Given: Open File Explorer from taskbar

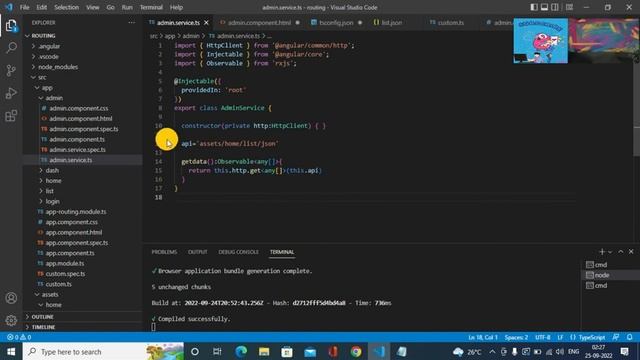Looking at the screenshot, I should 264,351.
